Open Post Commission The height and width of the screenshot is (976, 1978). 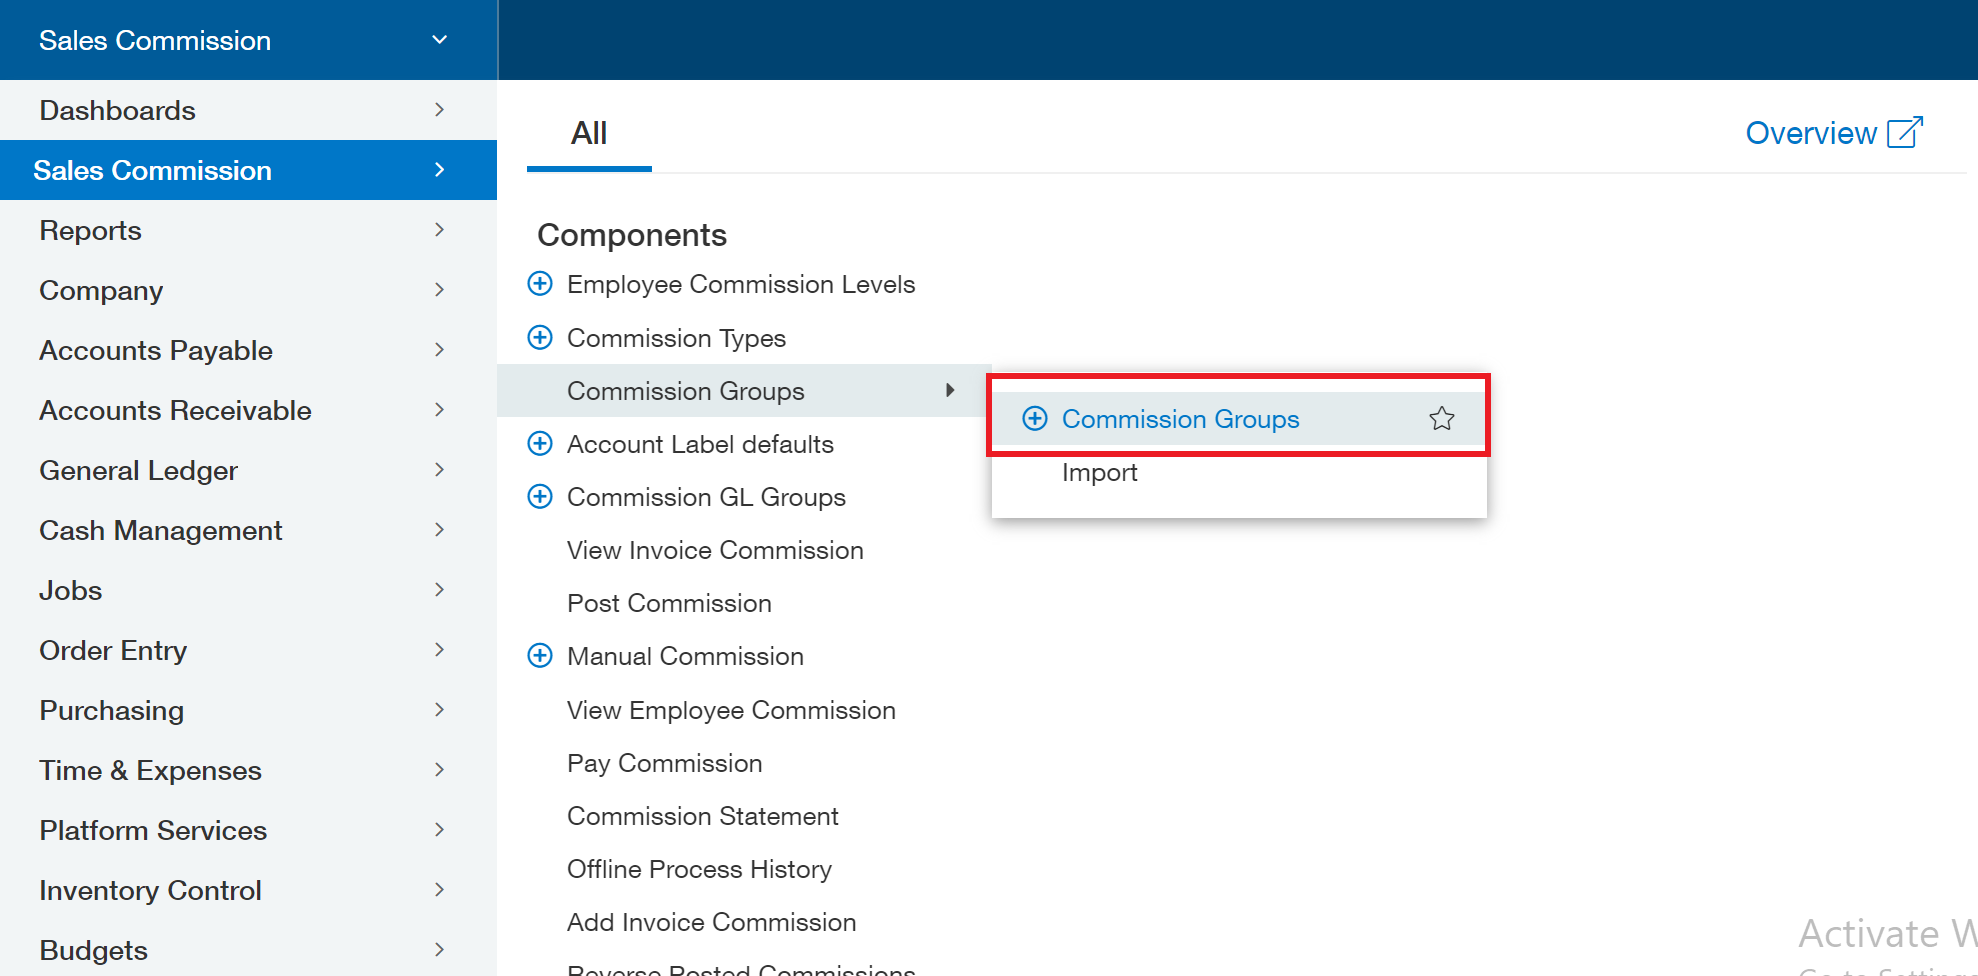click(669, 603)
